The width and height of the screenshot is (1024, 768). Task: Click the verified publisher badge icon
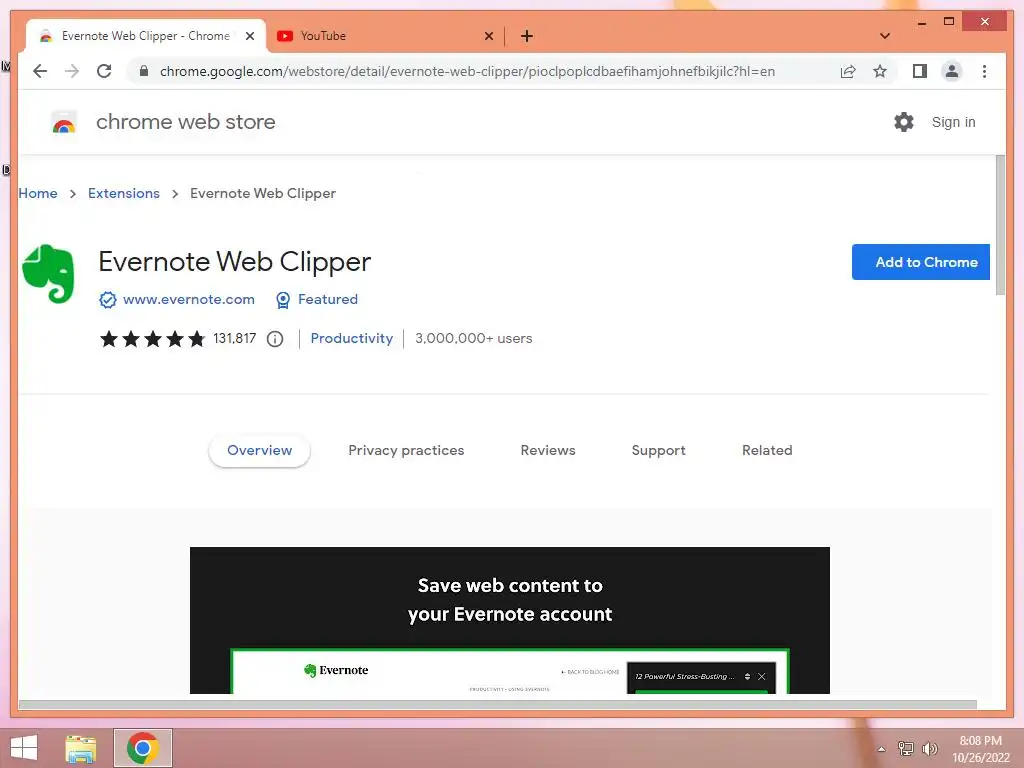click(x=108, y=300)
